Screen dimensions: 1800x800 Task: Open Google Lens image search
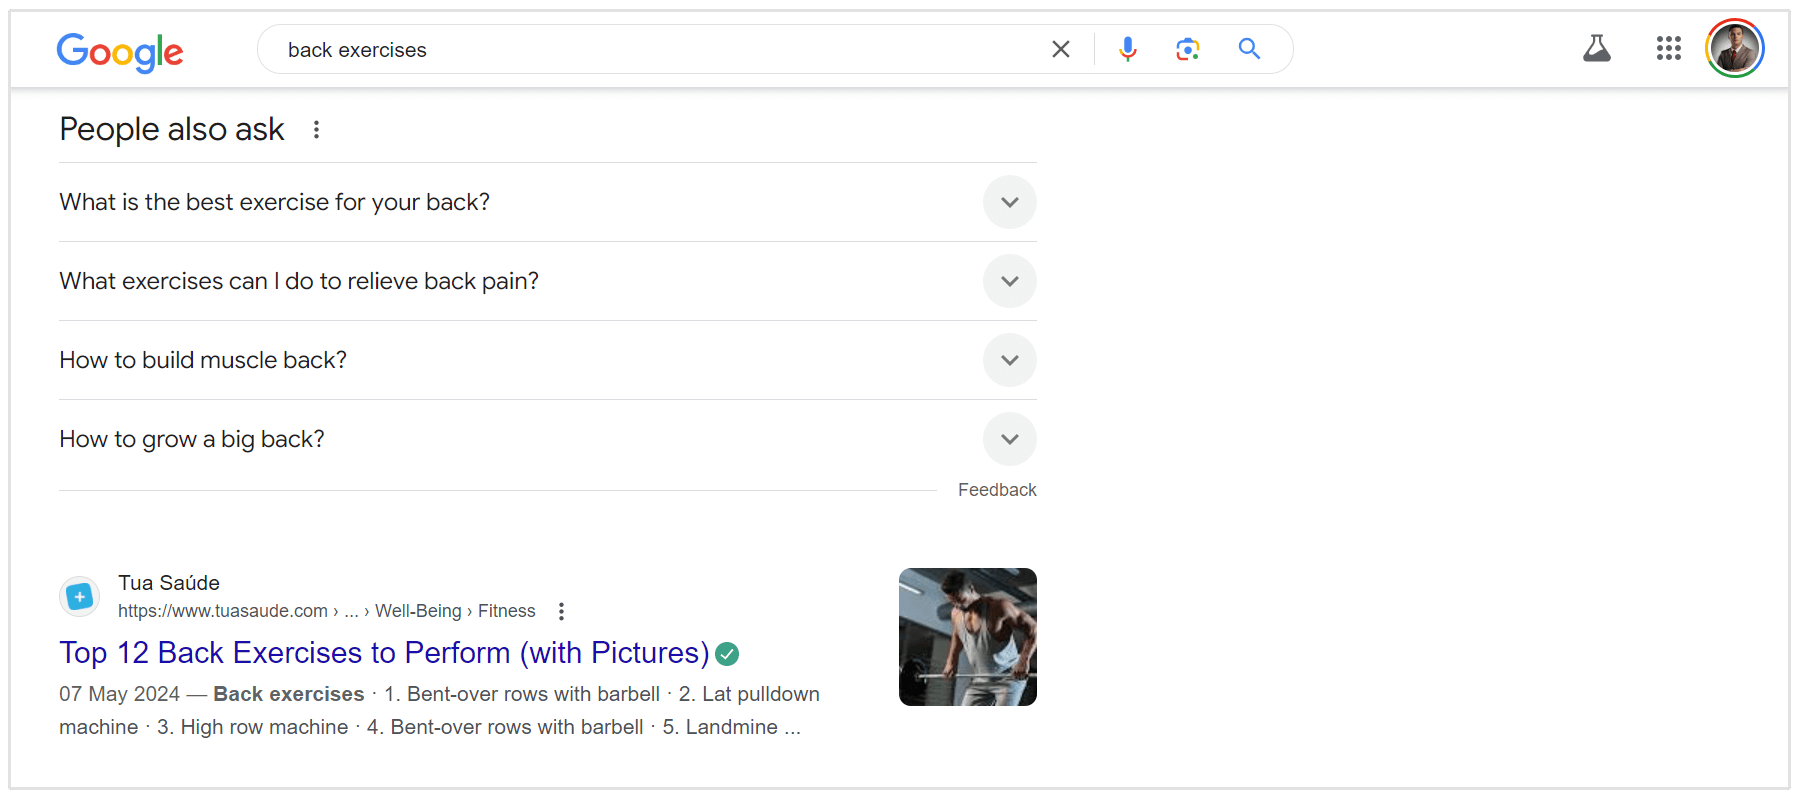(x=1187, y=49)
